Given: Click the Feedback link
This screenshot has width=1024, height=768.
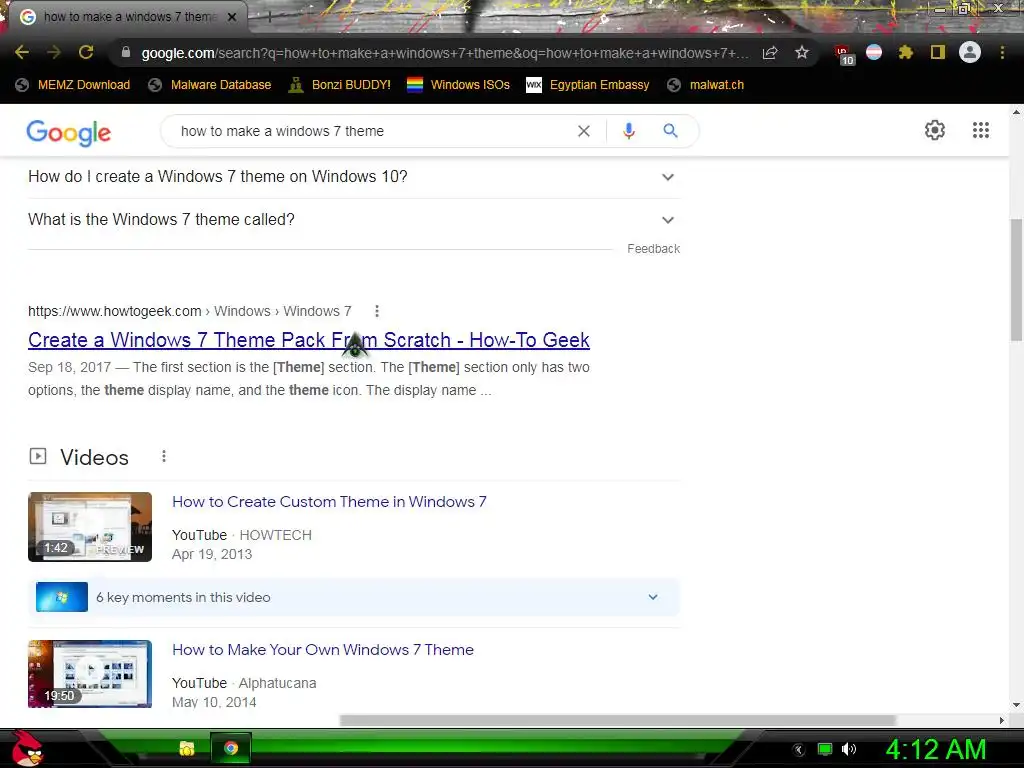Looking at the screenshot, I should tap(653, 249).
